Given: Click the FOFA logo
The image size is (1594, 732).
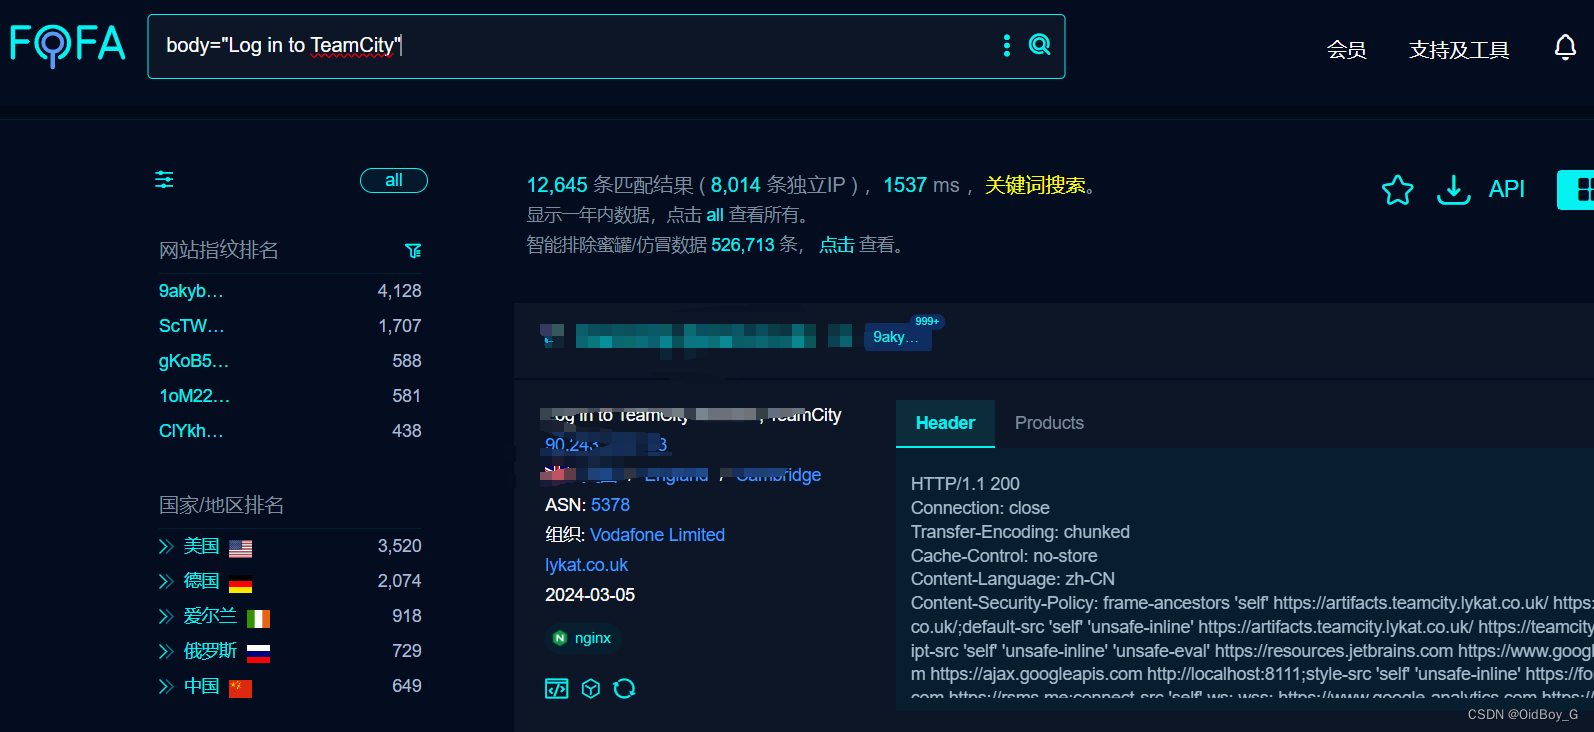Looking at the screenshot, I should pyautogui.click(x=68, y=45).
